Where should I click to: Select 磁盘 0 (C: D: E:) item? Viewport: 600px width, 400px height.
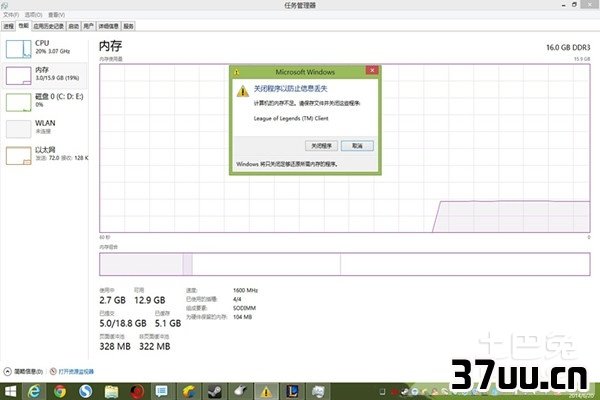click(44, 102)
